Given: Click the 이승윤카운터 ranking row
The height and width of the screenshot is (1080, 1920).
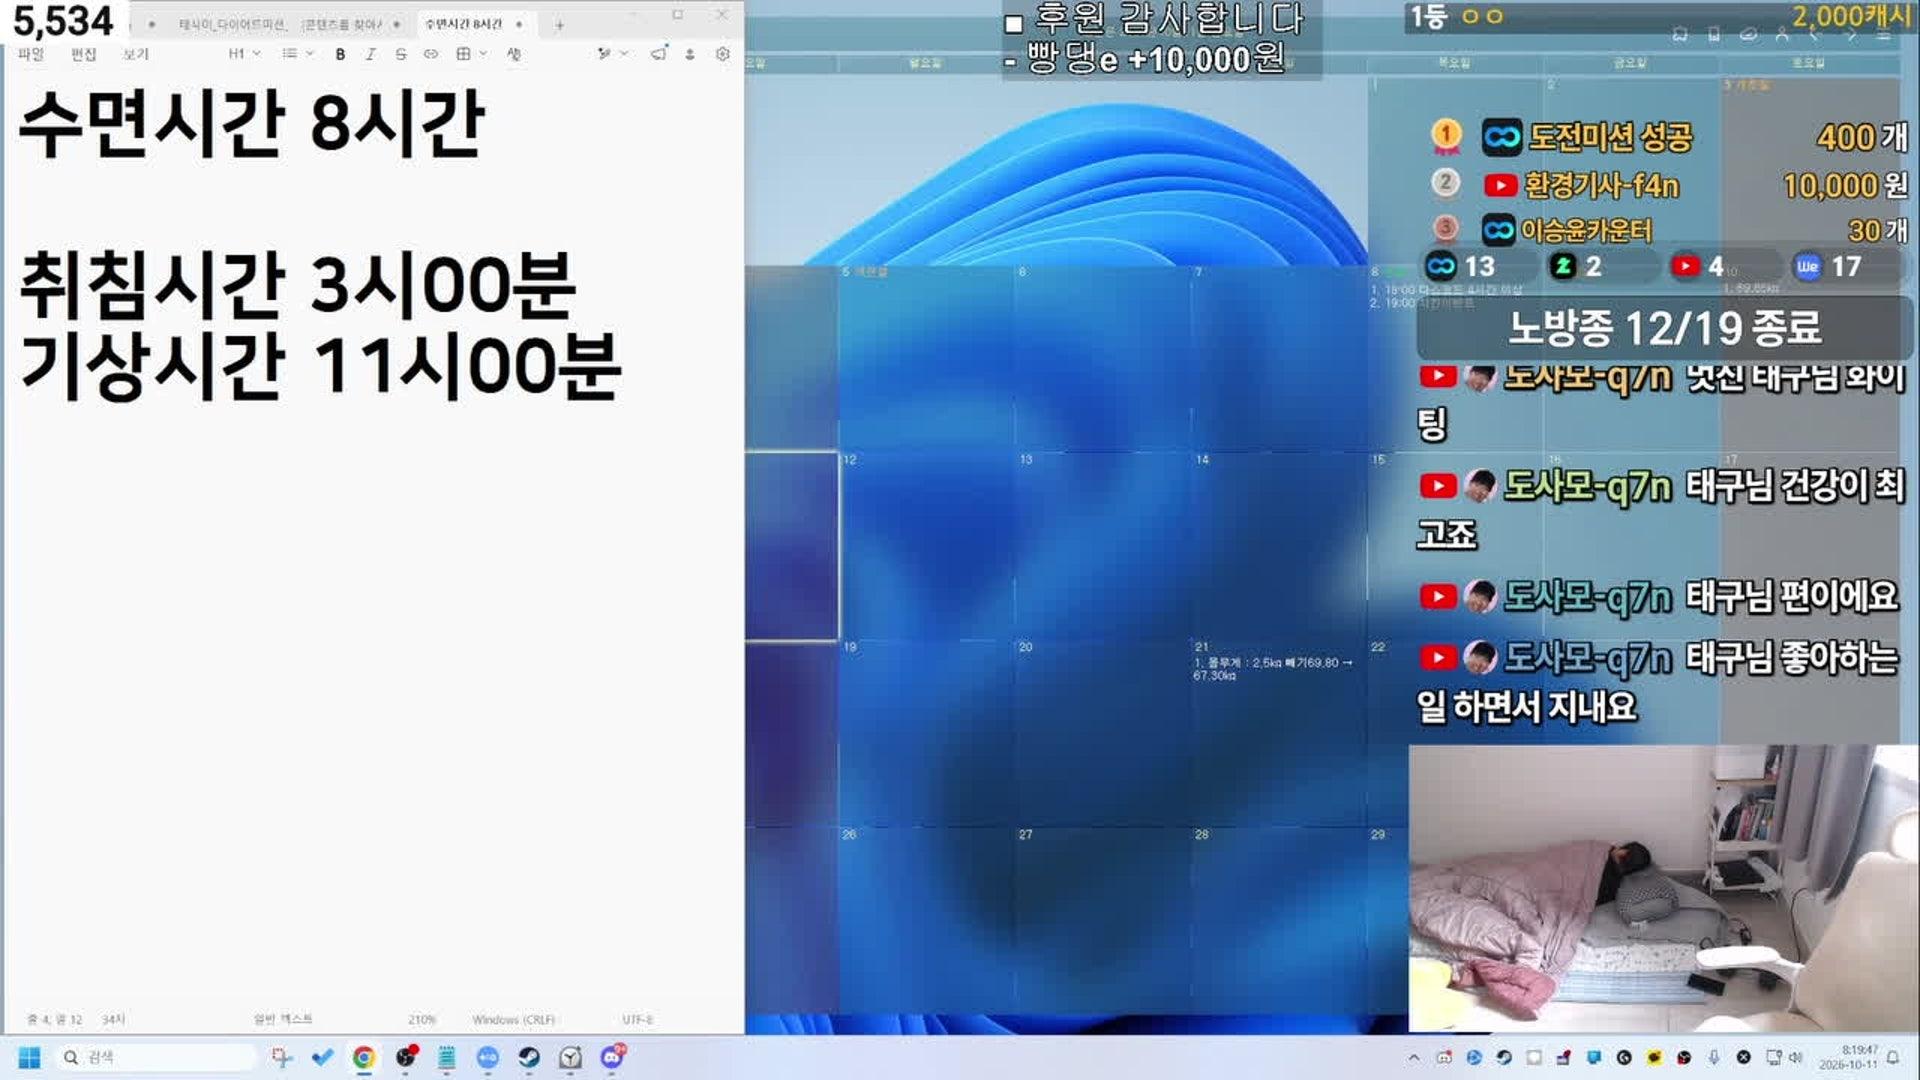Looking at the screenshot, I should coord(1668,230).
